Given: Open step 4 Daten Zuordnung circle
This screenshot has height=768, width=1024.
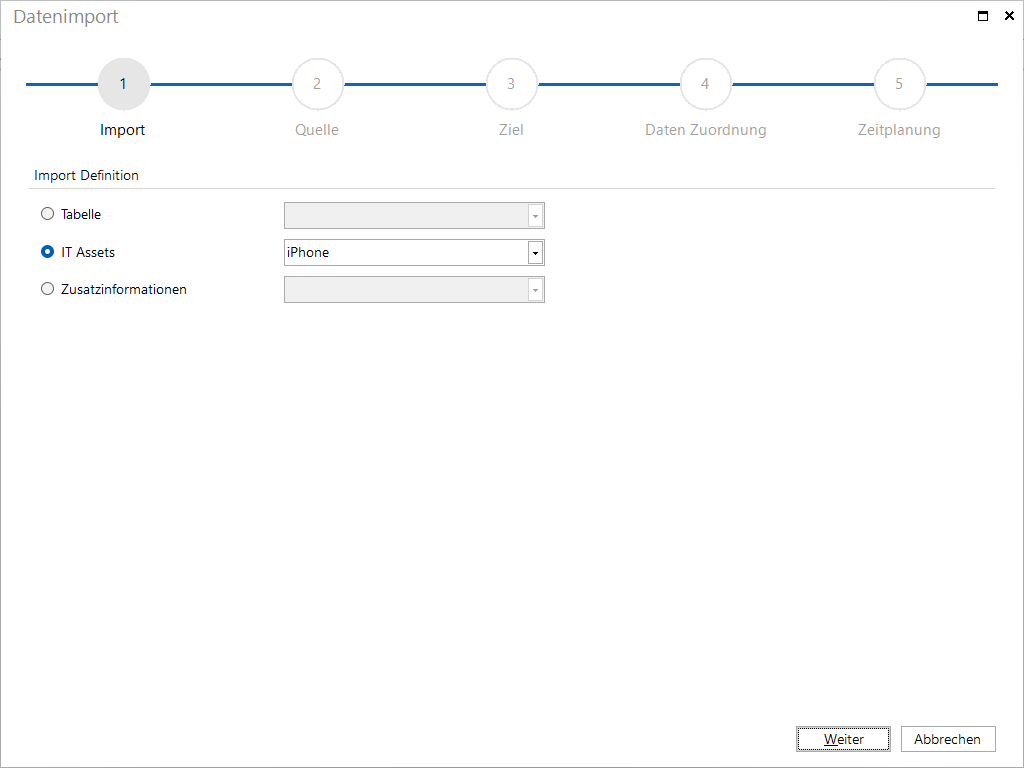Looking at the screenshot, I should (705, 84).
